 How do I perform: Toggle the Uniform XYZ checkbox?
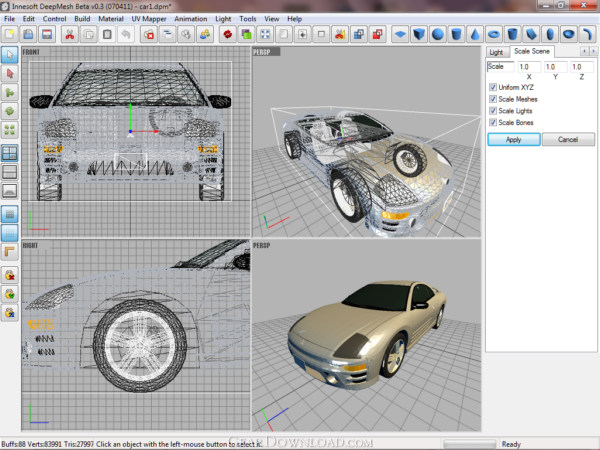[x=493, y=87]
